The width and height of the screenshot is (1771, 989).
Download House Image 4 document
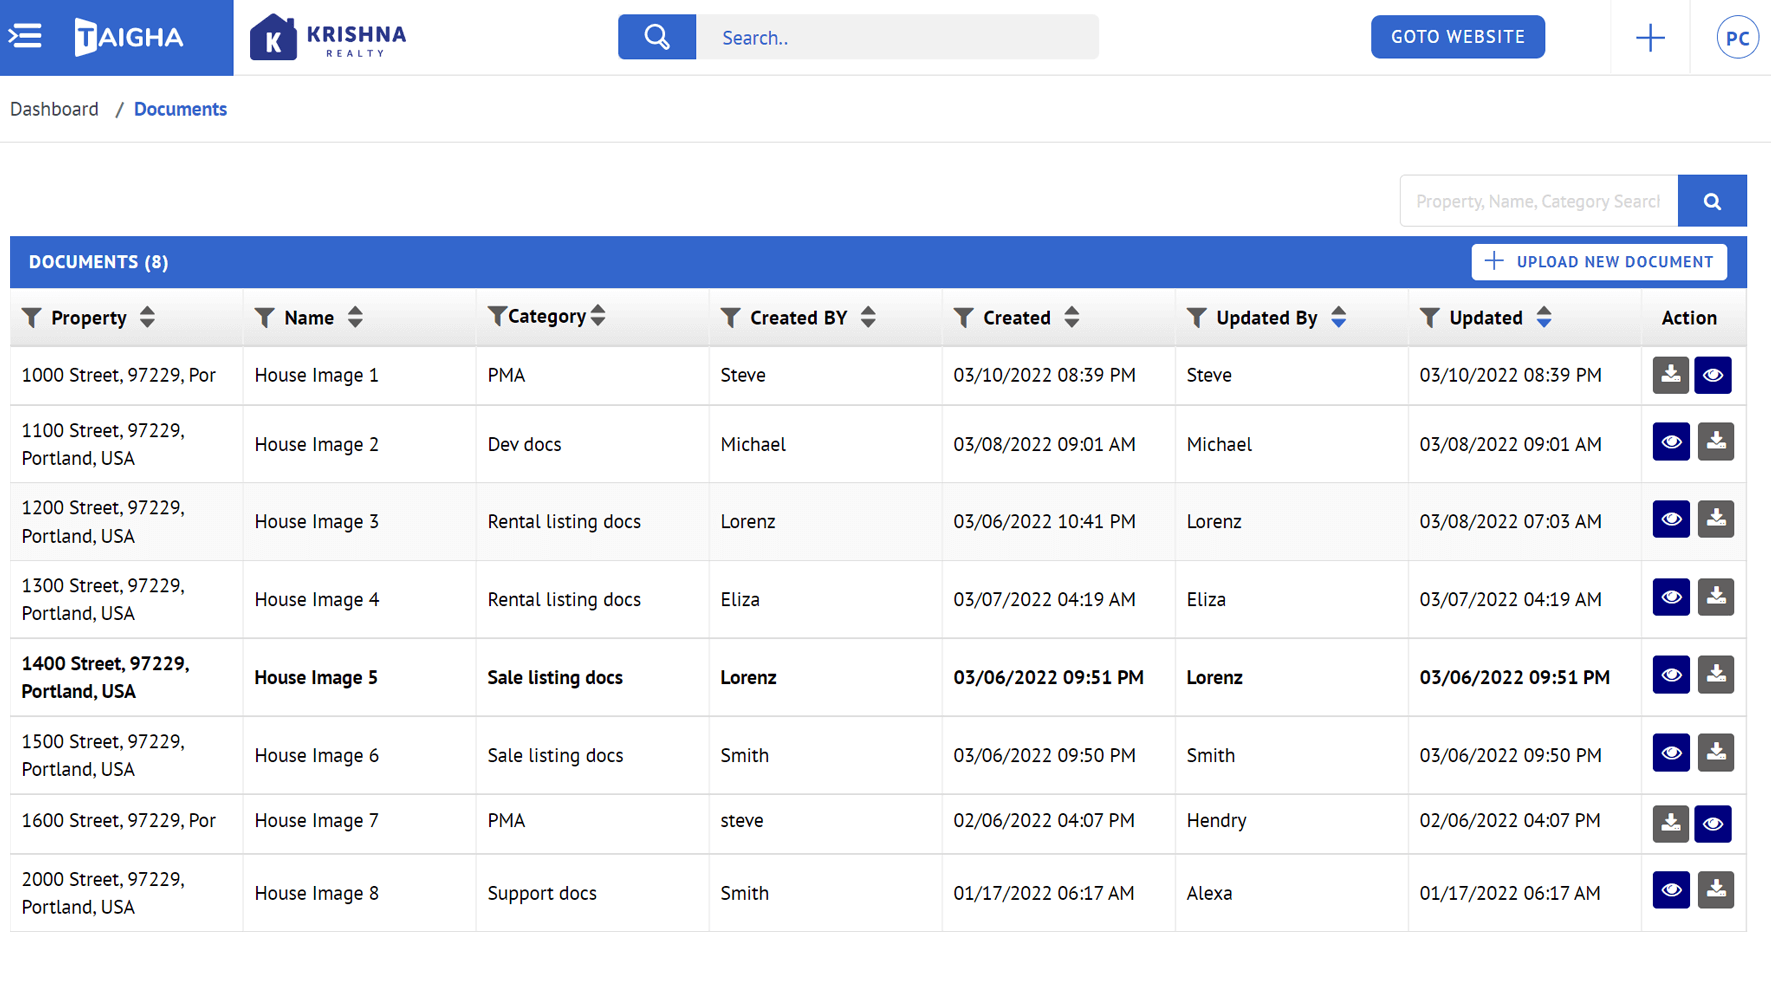(1716, 597)
